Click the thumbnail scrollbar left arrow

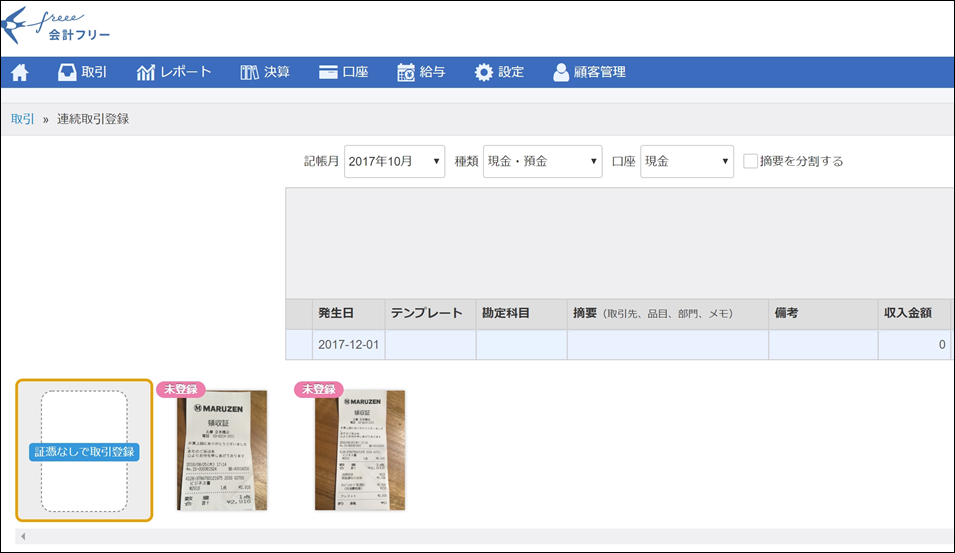(23, 537)
